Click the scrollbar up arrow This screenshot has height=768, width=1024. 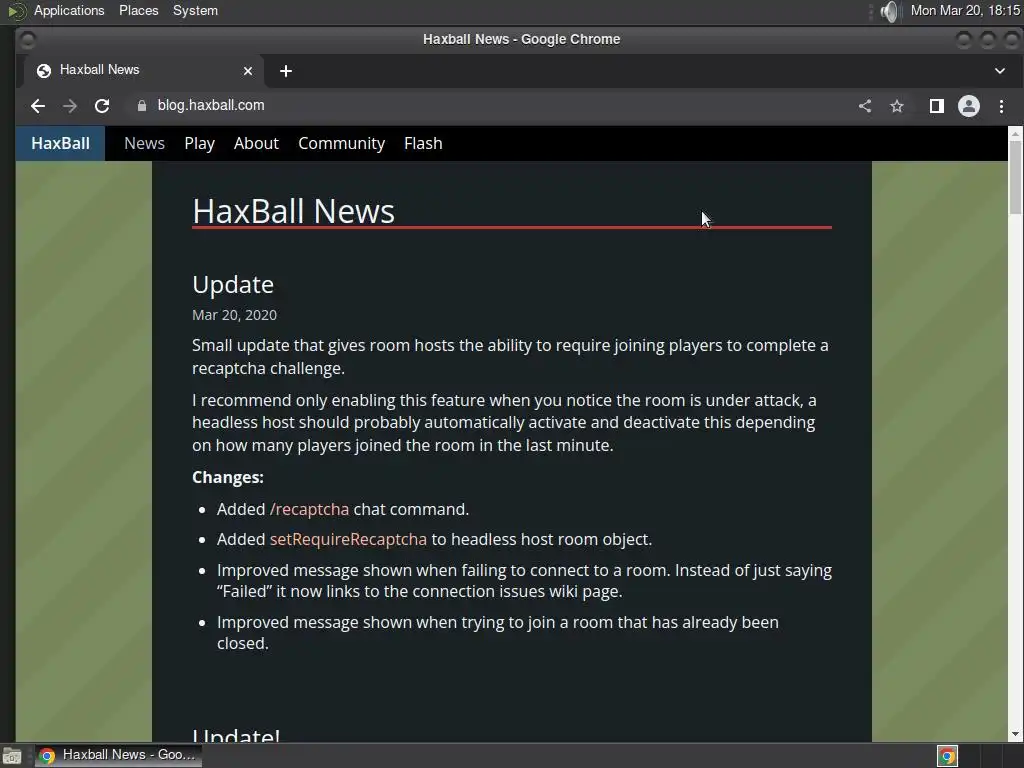click(1015, 133)
